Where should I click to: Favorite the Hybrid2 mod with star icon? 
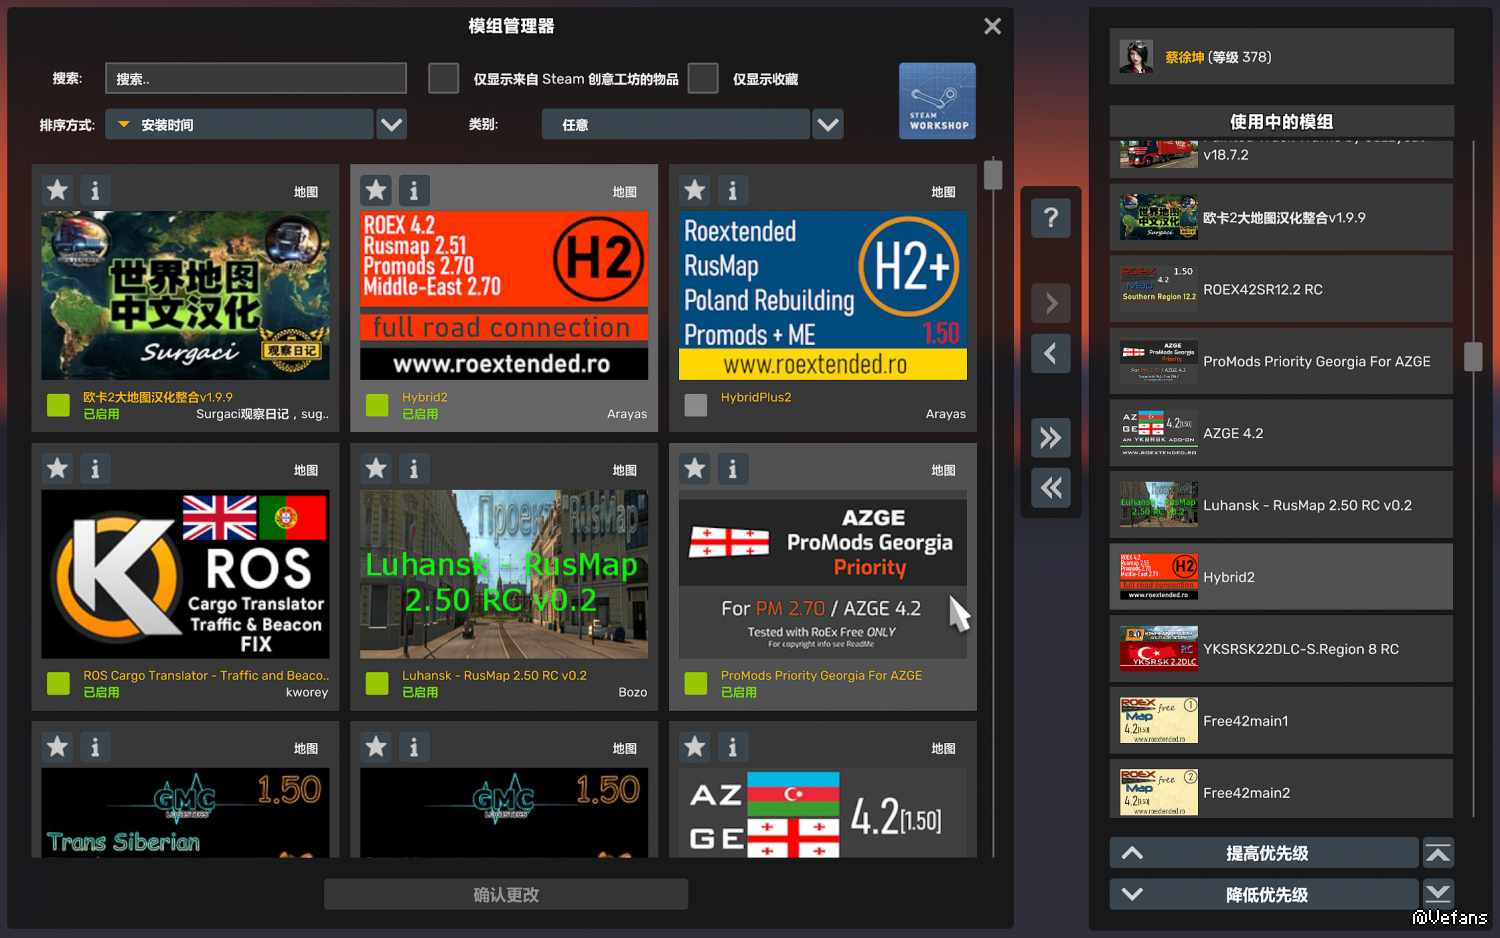(x=376, y=190)
